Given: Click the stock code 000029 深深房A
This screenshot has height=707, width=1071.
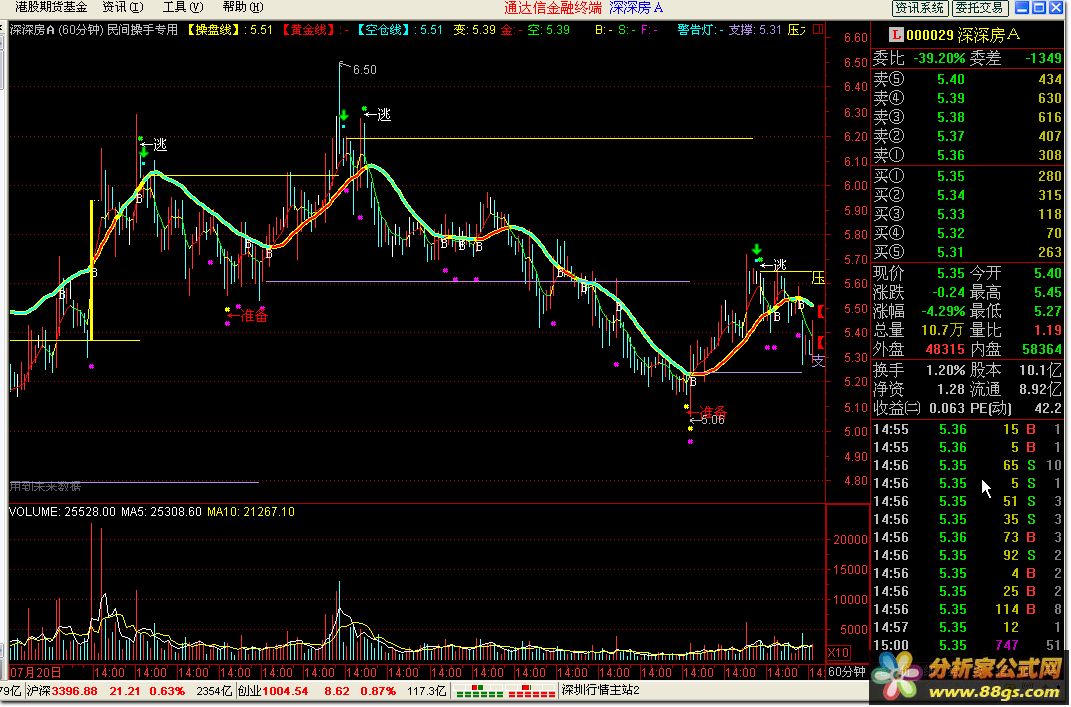Looking at the screenshot, I should [963, 35].
